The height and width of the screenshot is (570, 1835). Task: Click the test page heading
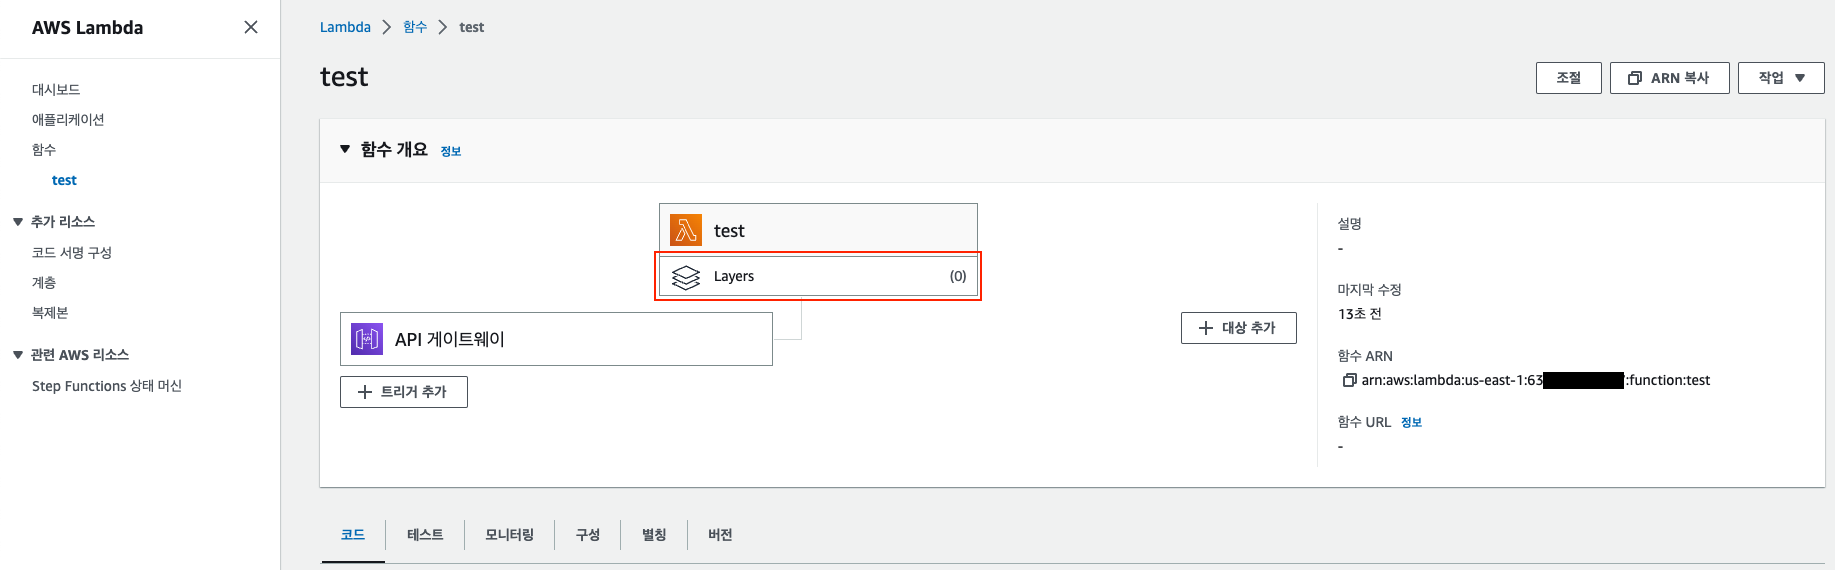coord(344,77)
